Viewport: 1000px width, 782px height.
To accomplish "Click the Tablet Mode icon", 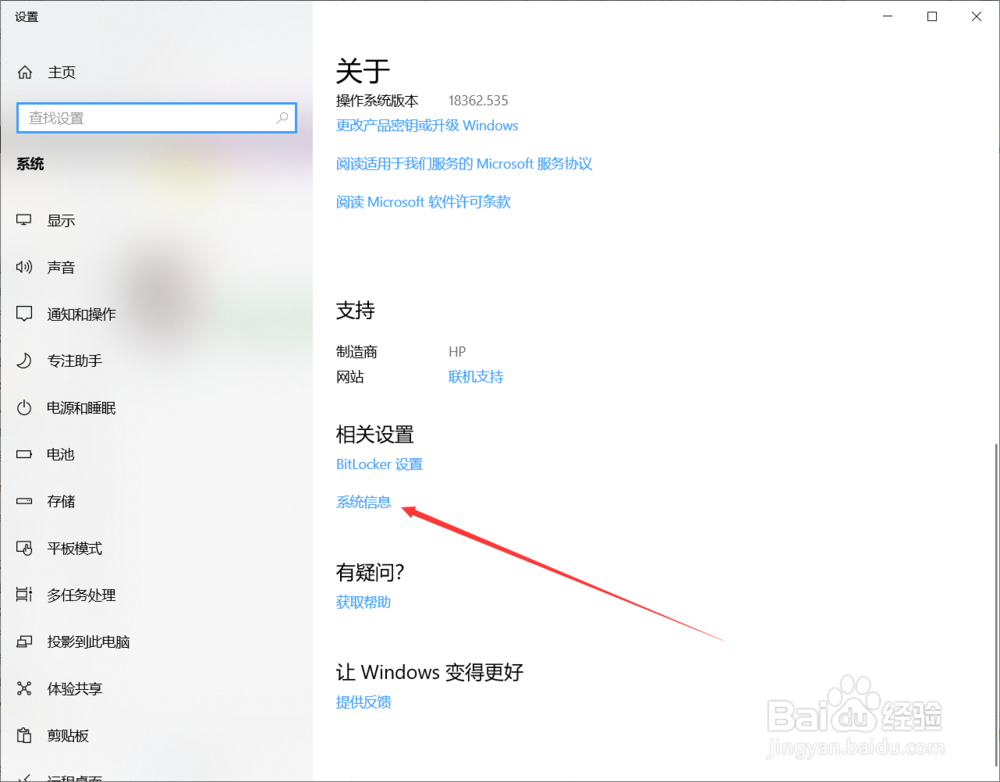I will coord(24,548).
